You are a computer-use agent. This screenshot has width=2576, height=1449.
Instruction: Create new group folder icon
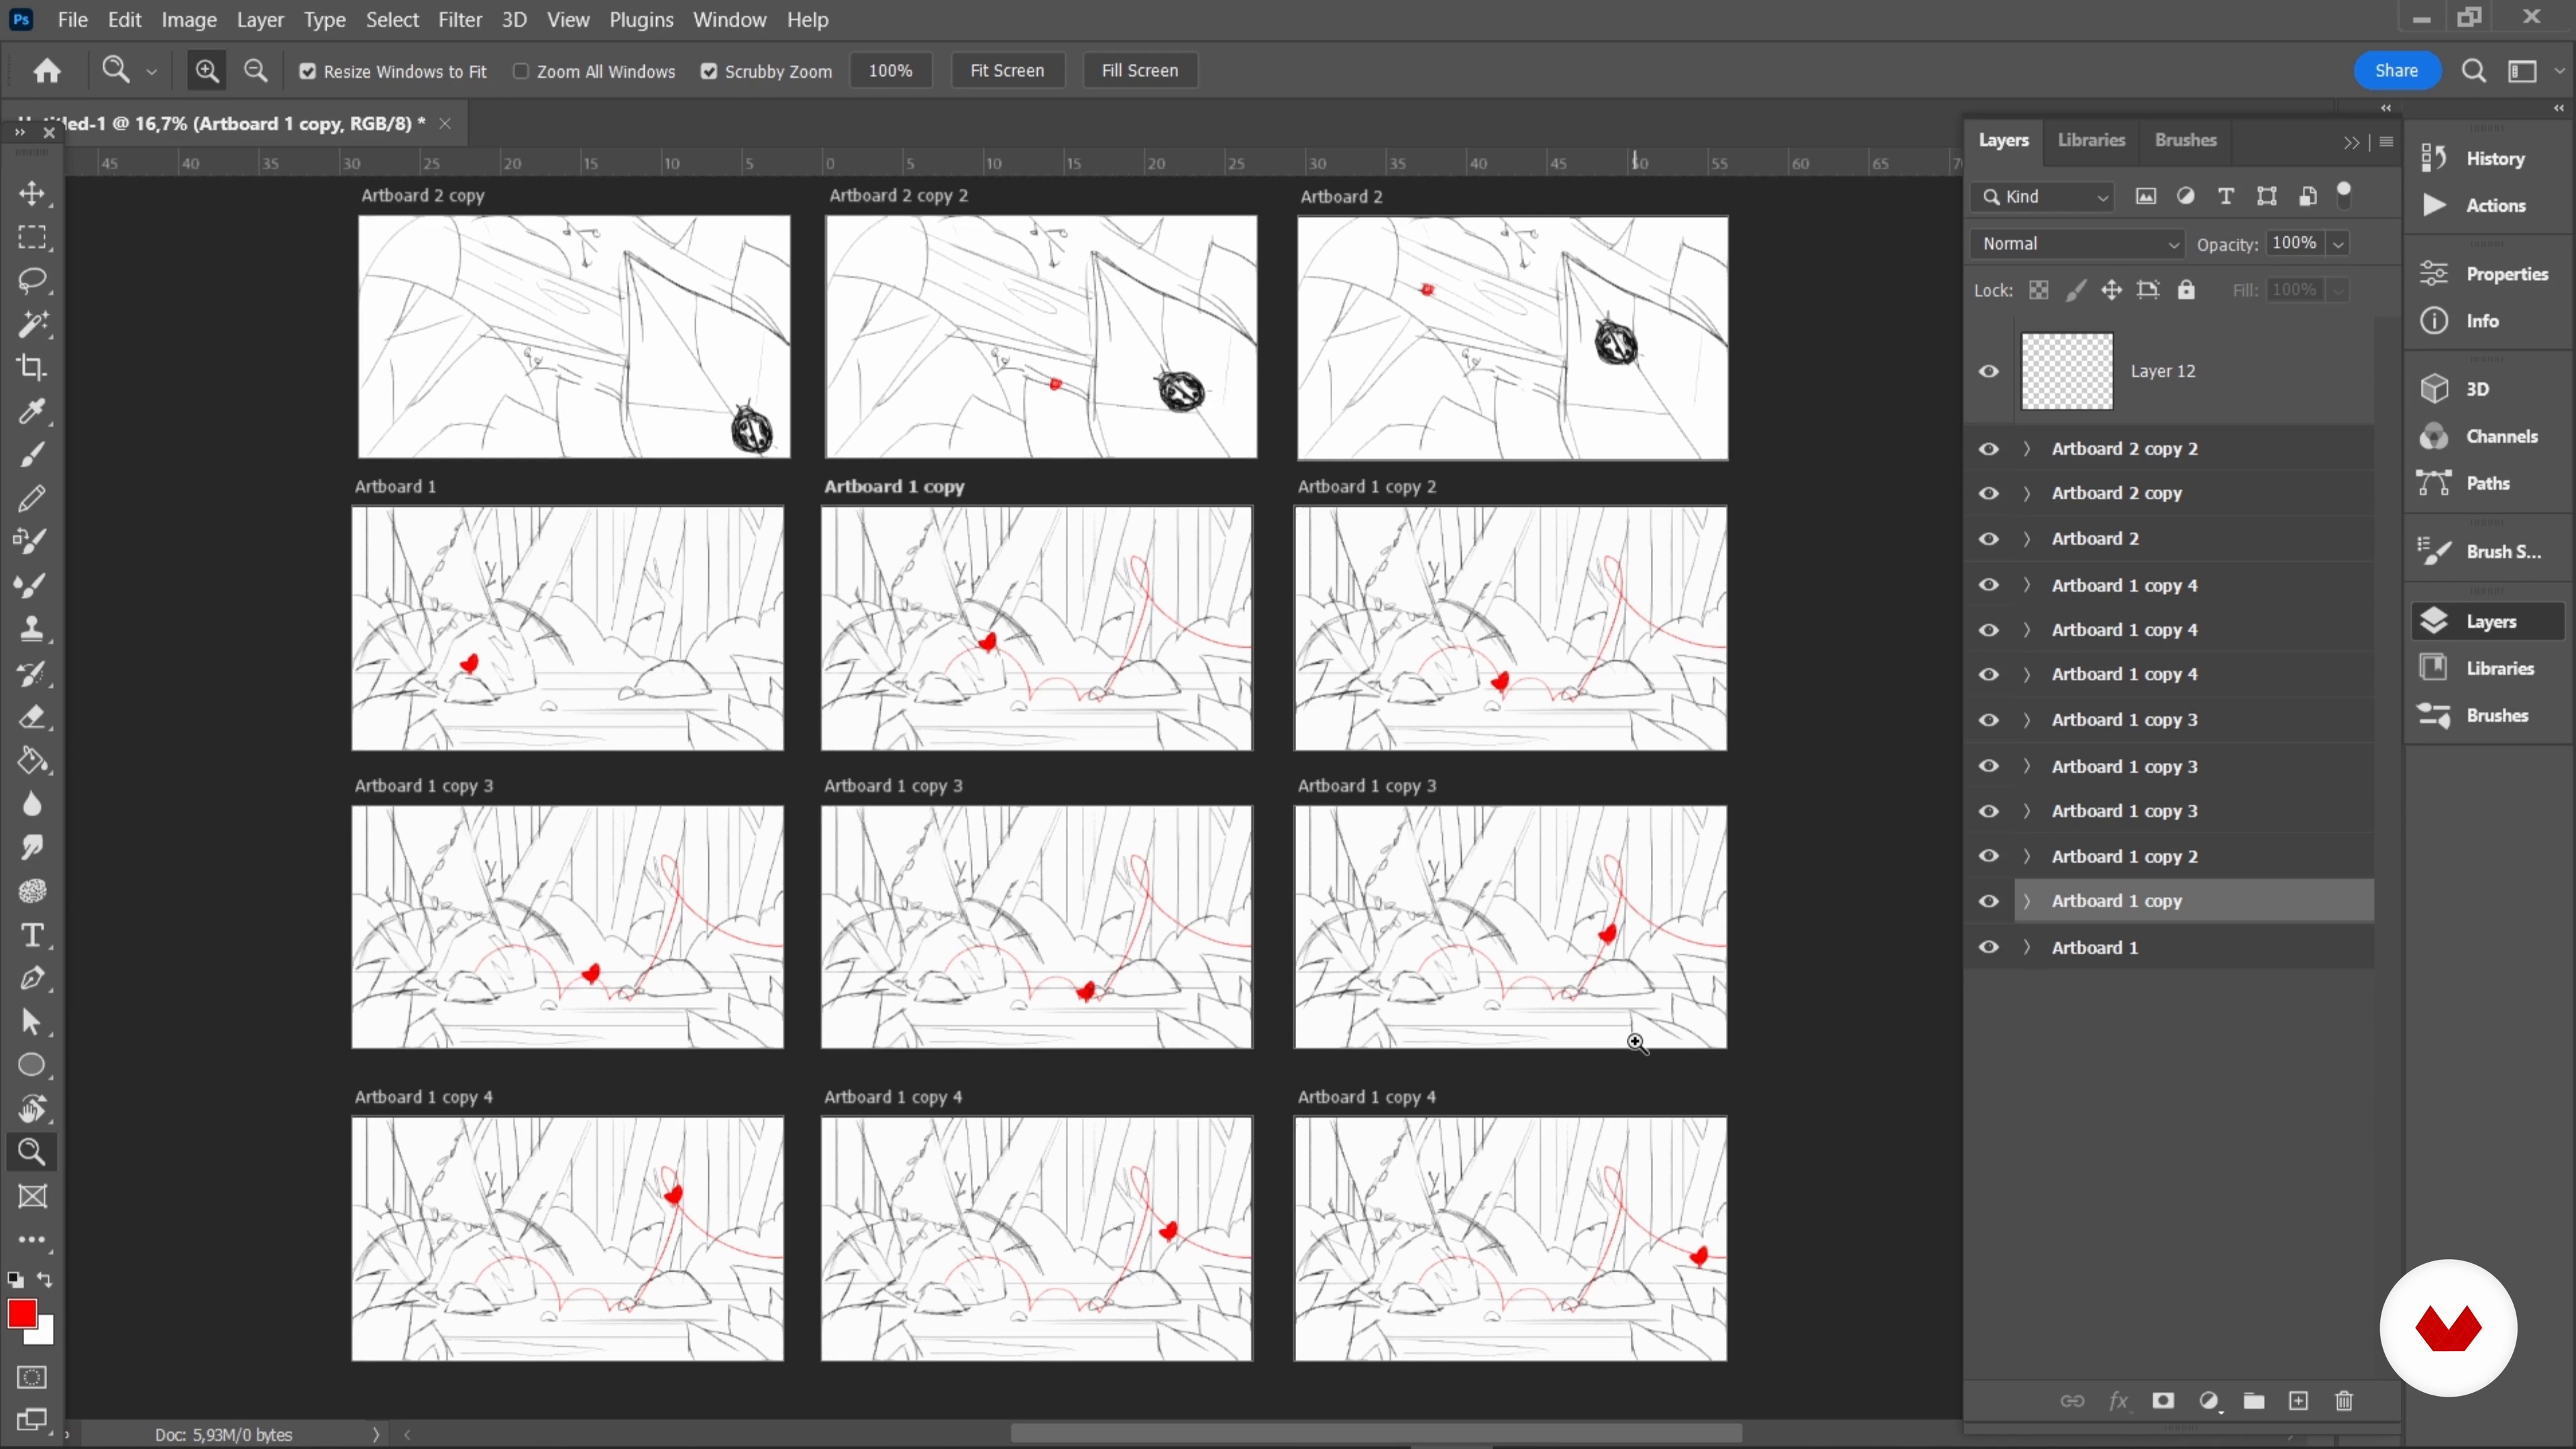tap(2254, 1401)
